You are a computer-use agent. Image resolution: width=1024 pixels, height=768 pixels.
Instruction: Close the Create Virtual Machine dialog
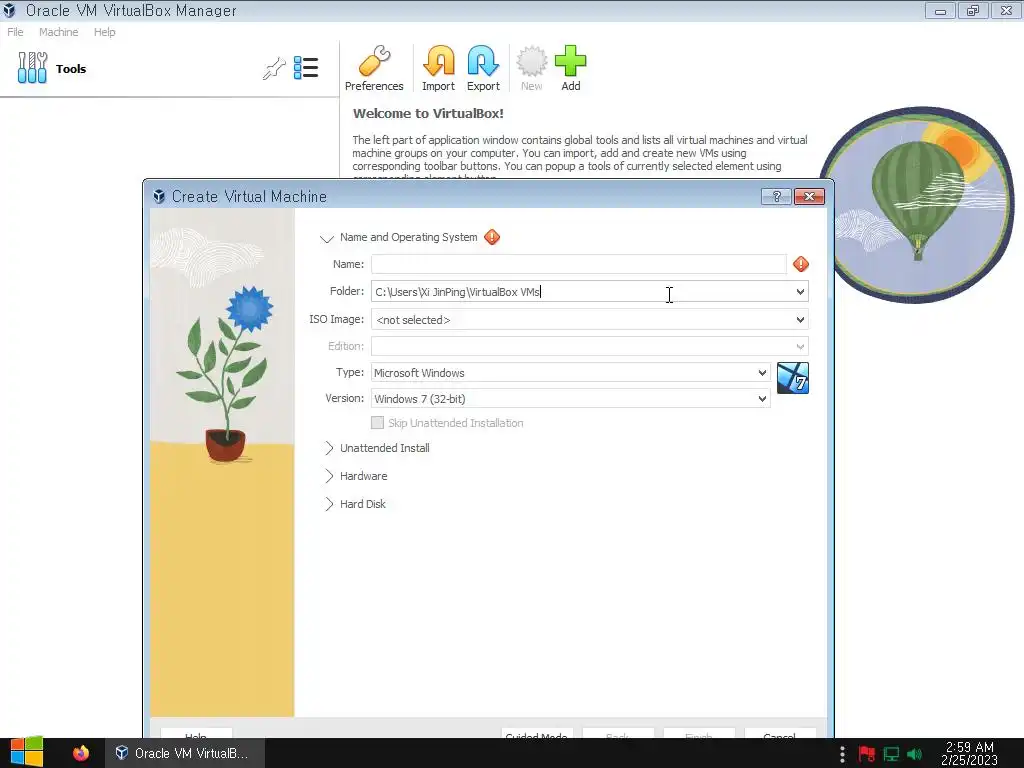tap(809, 197)
